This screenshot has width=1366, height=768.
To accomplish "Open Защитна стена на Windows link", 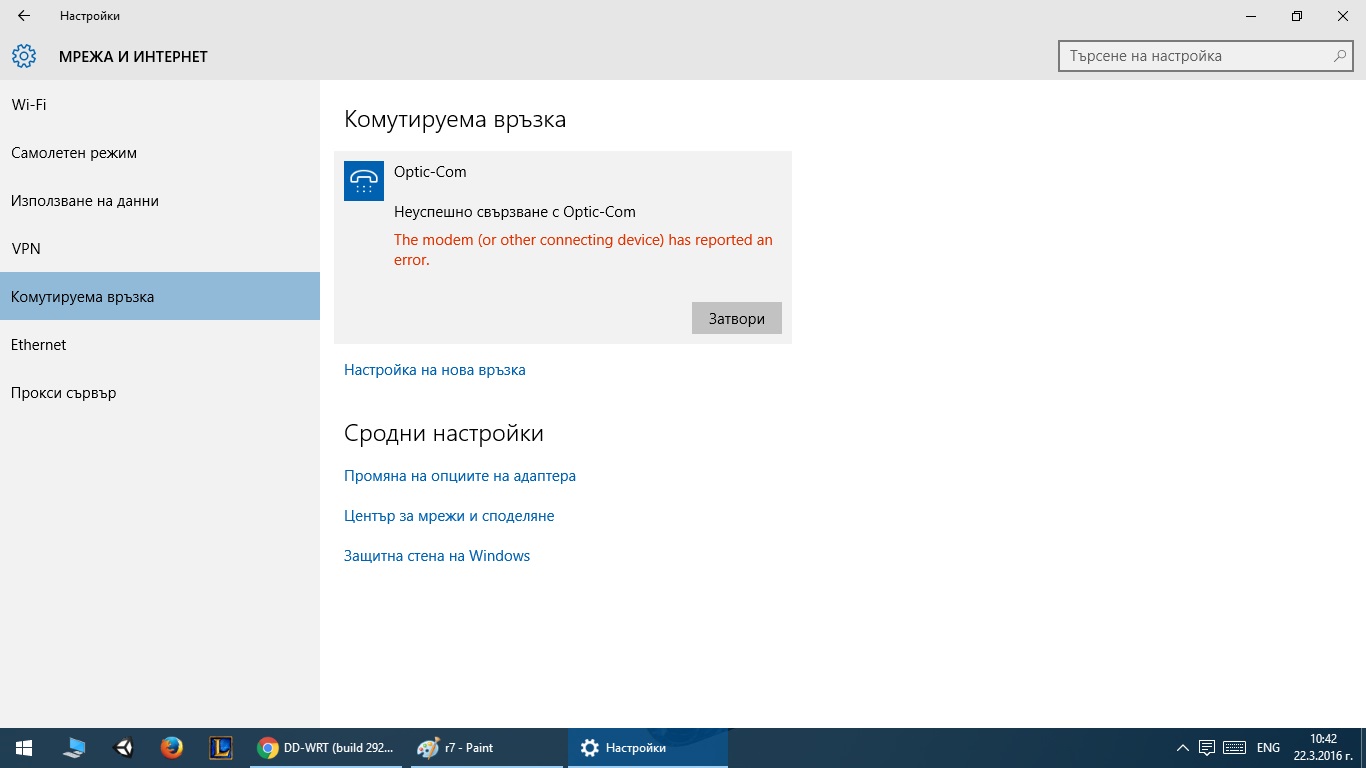I will [437, 556].
